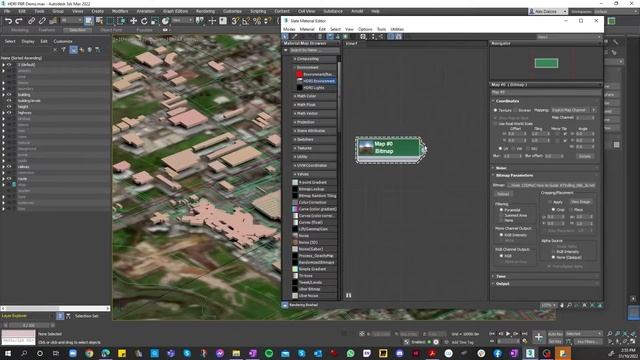This screenshot has width=640, height=360.
Task: Toggle Percent Snap in the main toolbar
Action: click(257, 21)
